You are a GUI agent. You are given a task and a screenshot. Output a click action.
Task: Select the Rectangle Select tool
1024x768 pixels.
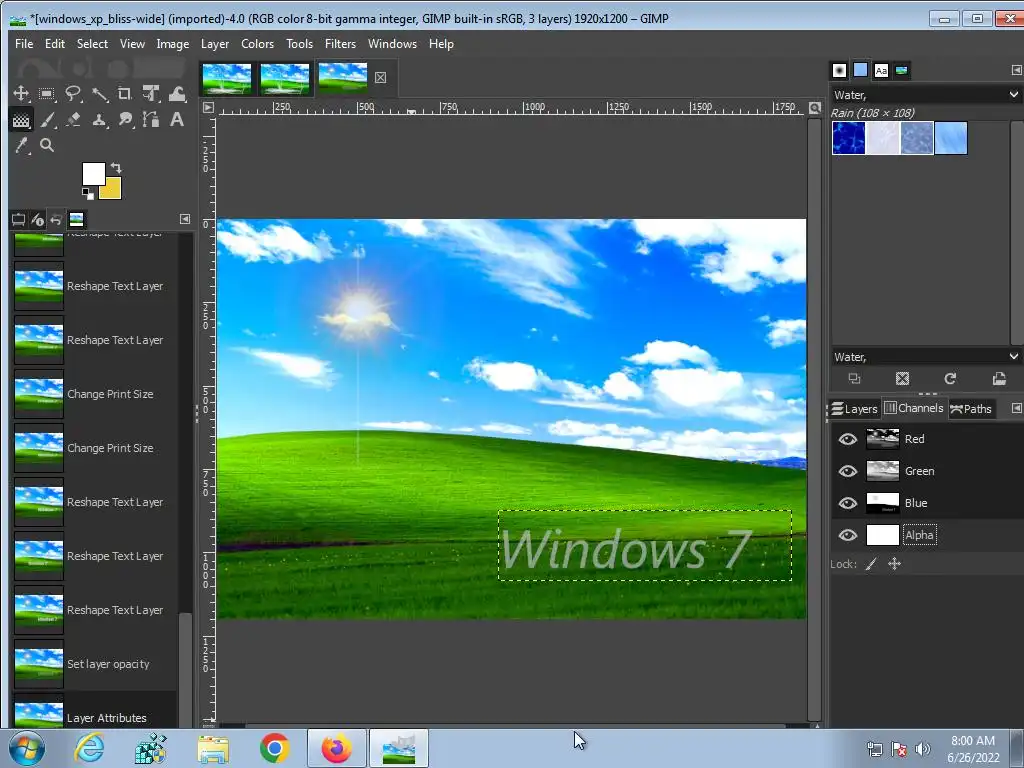tap(46, 93)
